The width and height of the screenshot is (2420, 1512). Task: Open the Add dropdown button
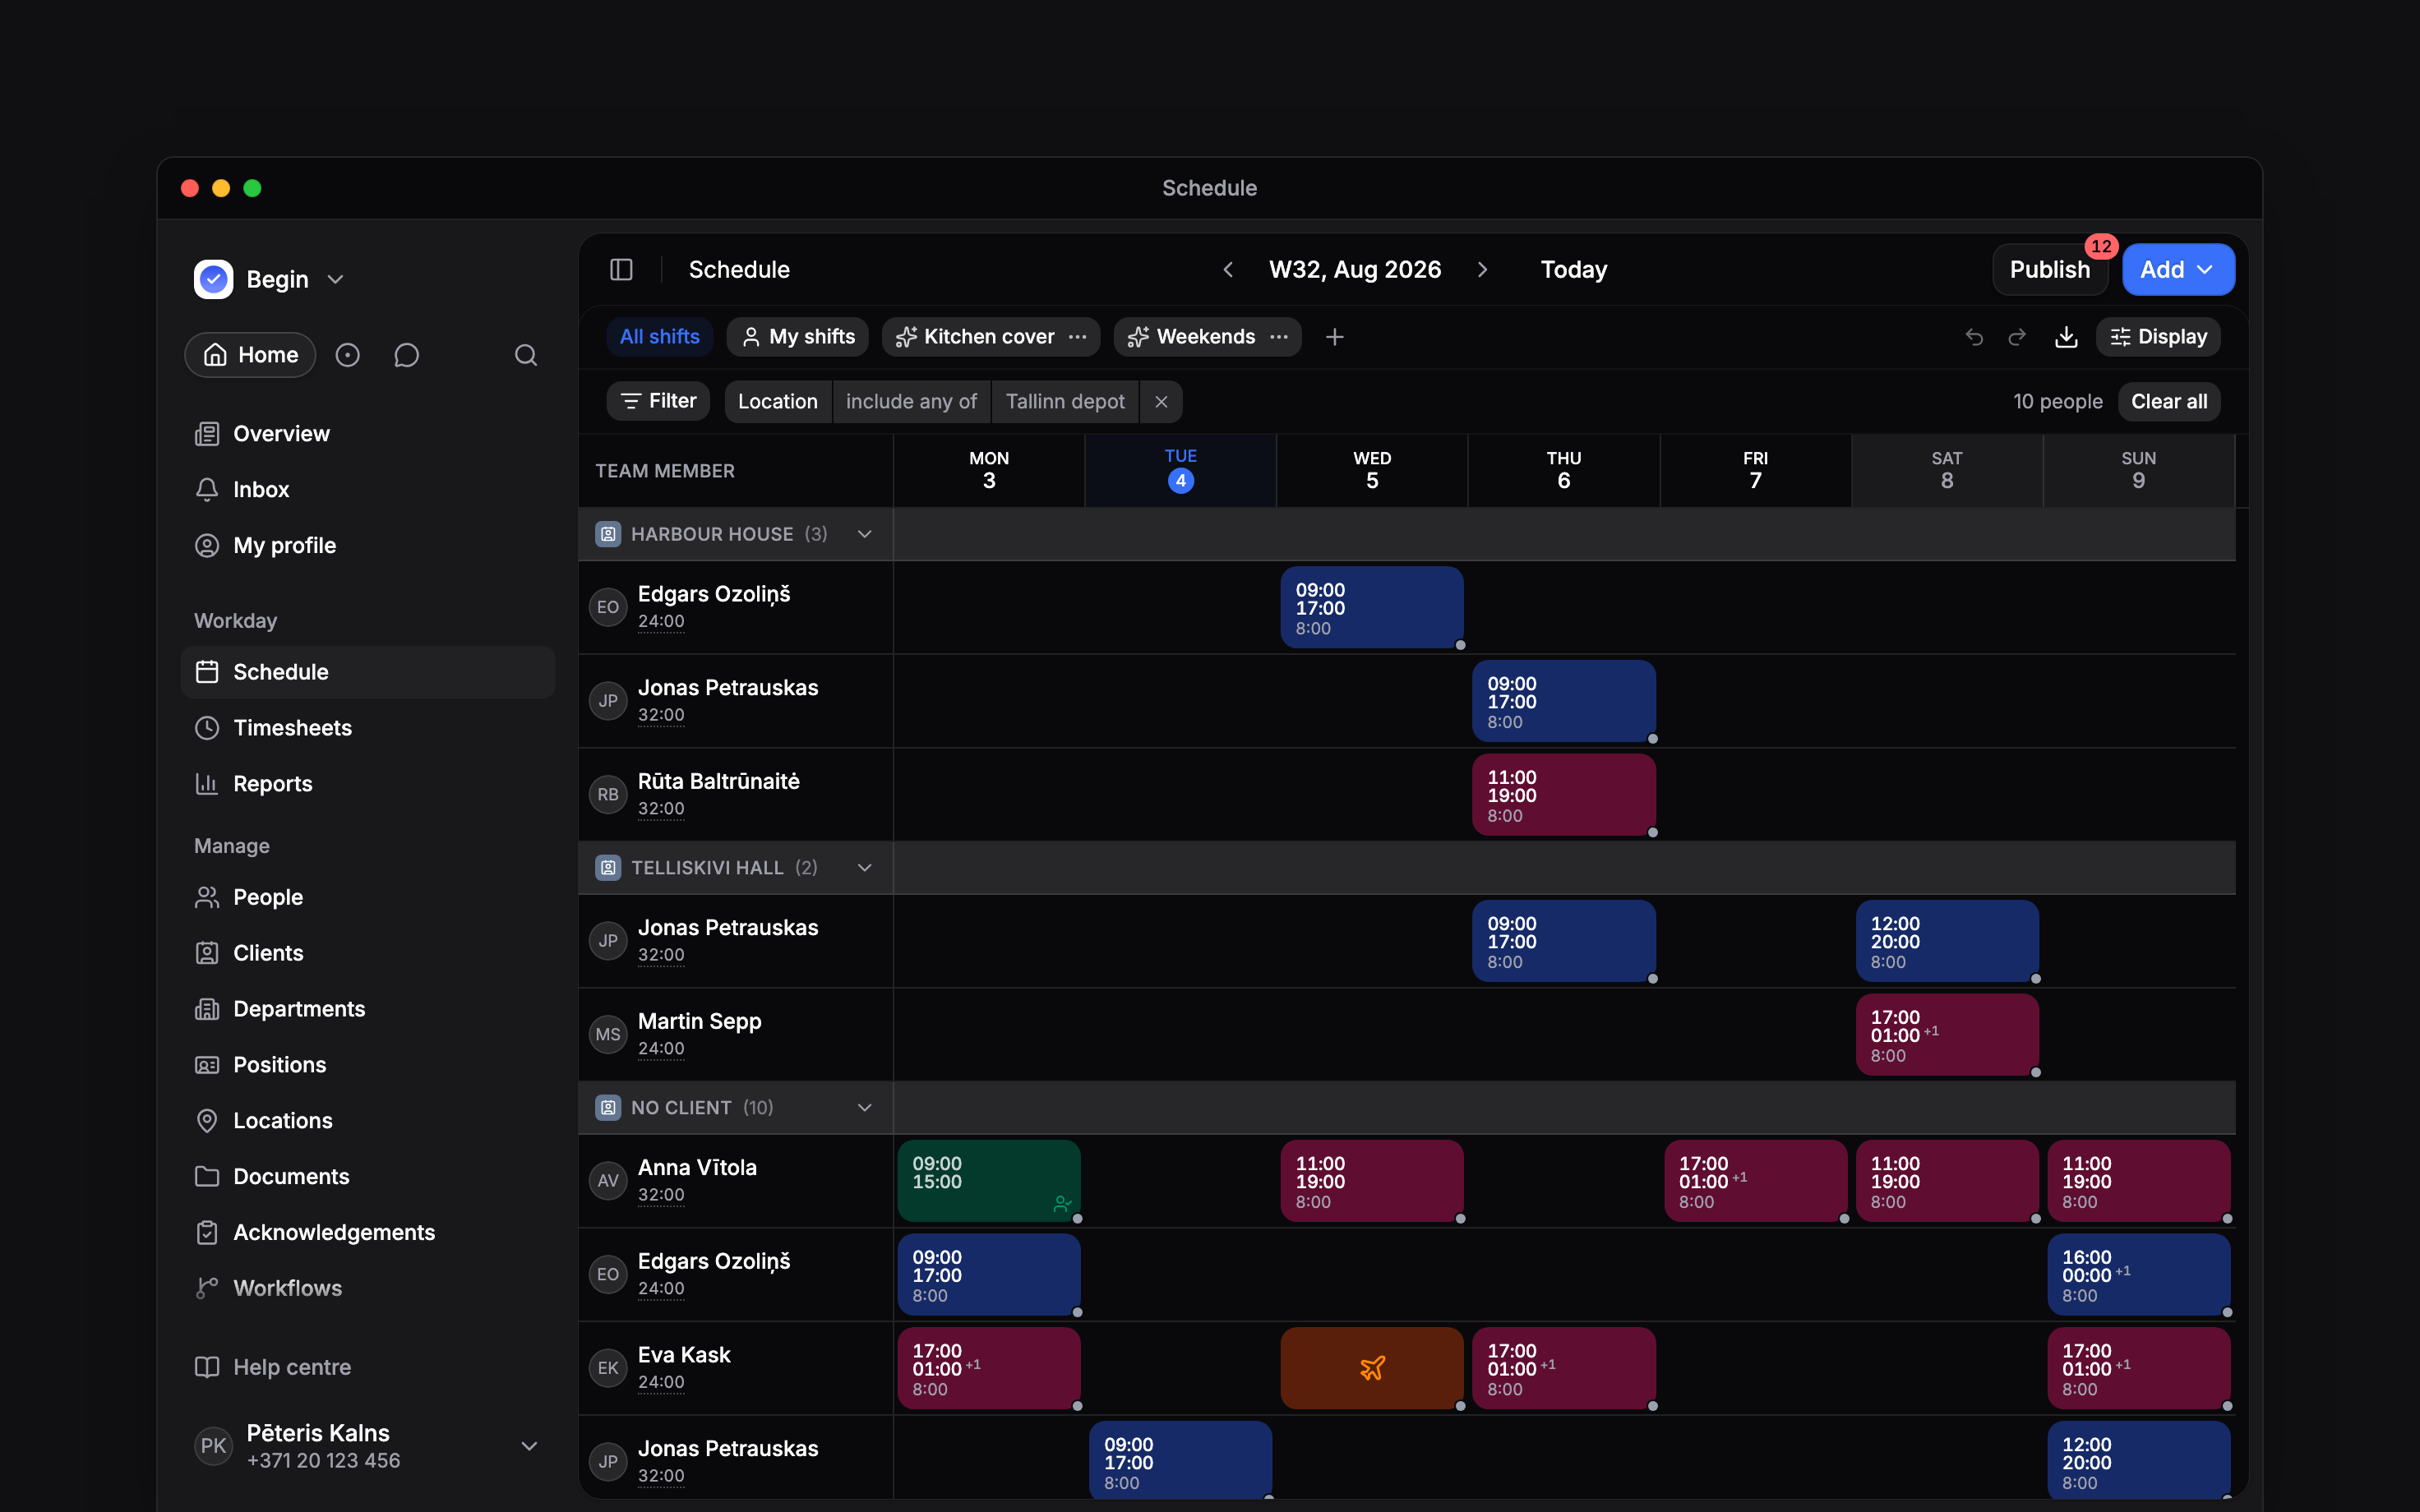(x=2178, y=270)
